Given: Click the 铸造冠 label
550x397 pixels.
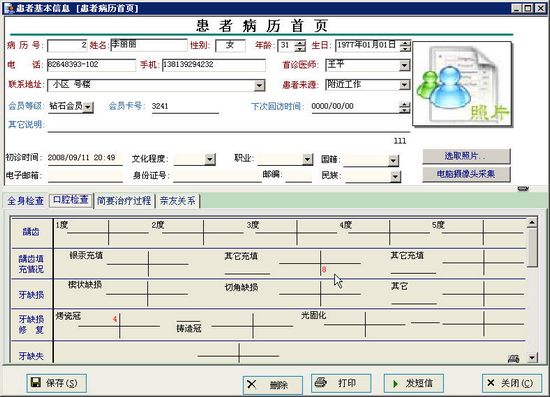Looking at the screenshot, I should point(189,329).
